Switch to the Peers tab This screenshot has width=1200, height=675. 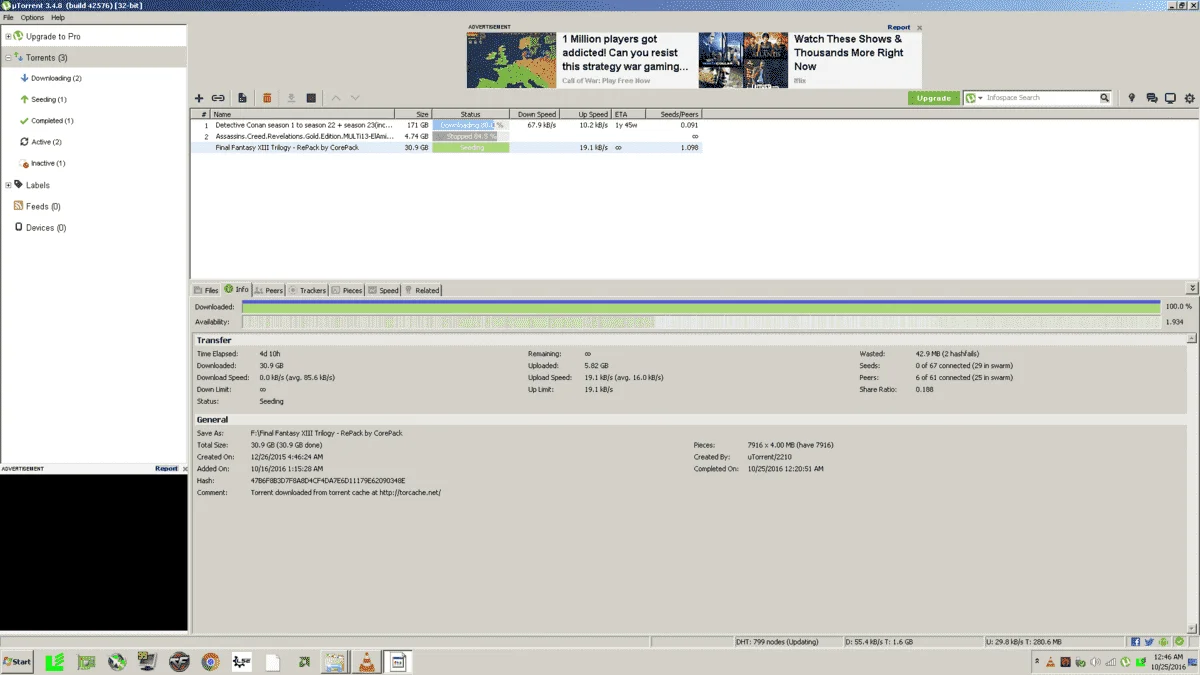pyautogui.click(x=269, y=290)
